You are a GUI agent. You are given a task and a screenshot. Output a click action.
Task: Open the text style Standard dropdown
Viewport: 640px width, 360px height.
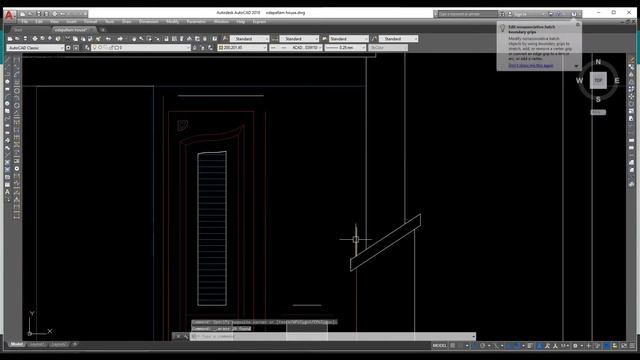[x=249, y=39]
